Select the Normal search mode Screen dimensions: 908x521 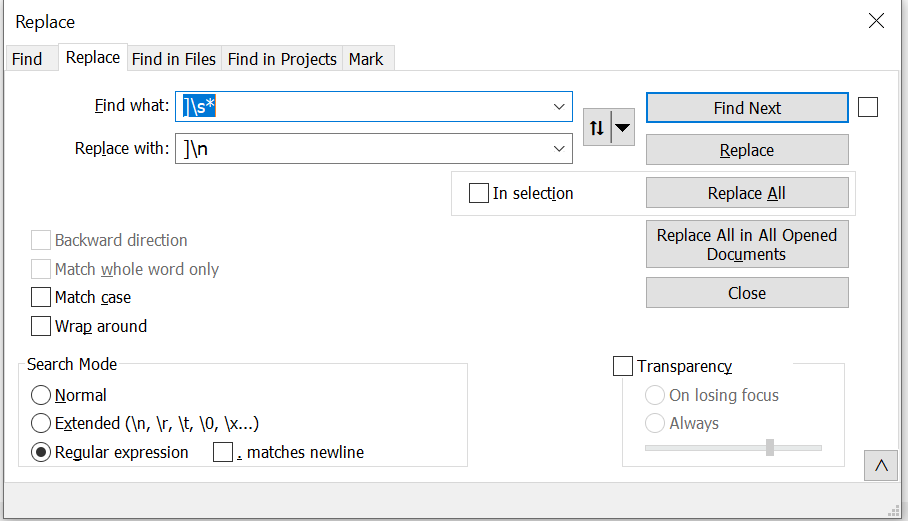point(41,395)
